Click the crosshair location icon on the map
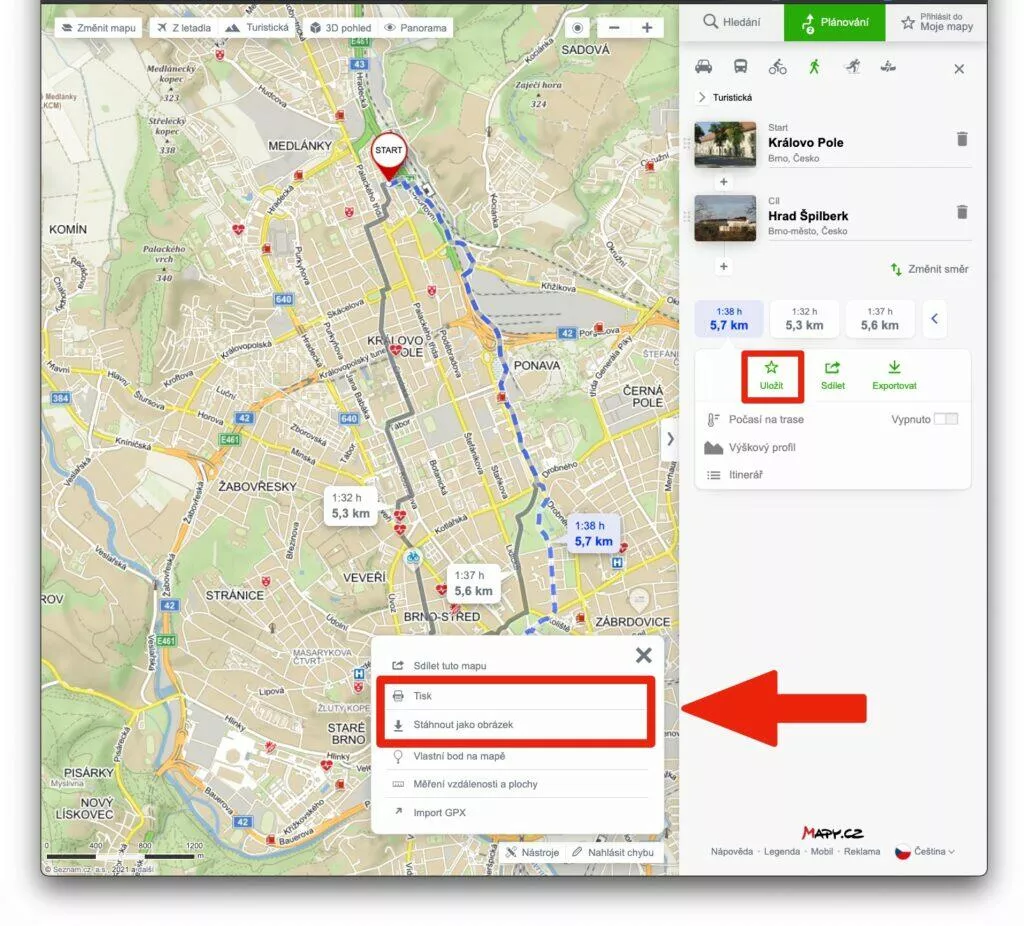Screen dimensions: 1024x926 coord(578,29)
